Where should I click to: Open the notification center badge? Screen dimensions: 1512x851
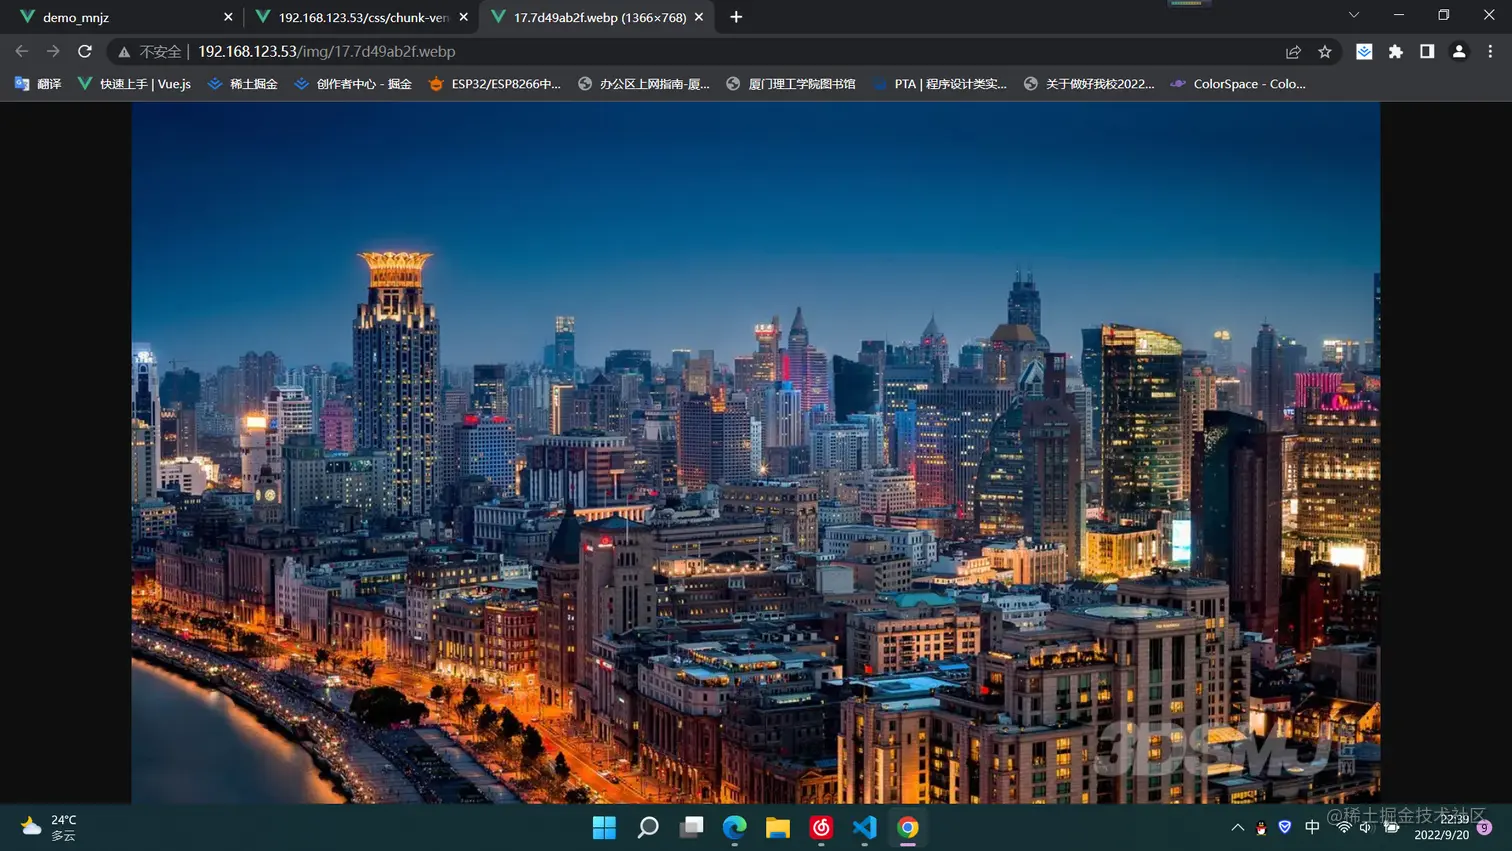tap(1485, 827)
